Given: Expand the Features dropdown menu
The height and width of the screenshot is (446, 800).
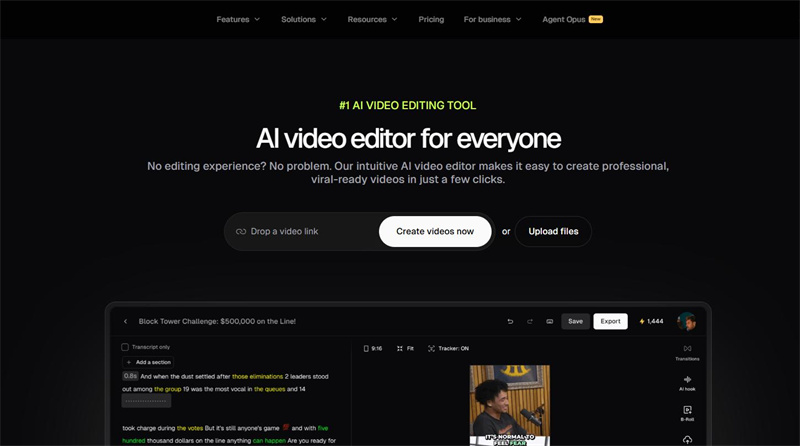Looking at the screenshot, I should (x=238, y=19).
